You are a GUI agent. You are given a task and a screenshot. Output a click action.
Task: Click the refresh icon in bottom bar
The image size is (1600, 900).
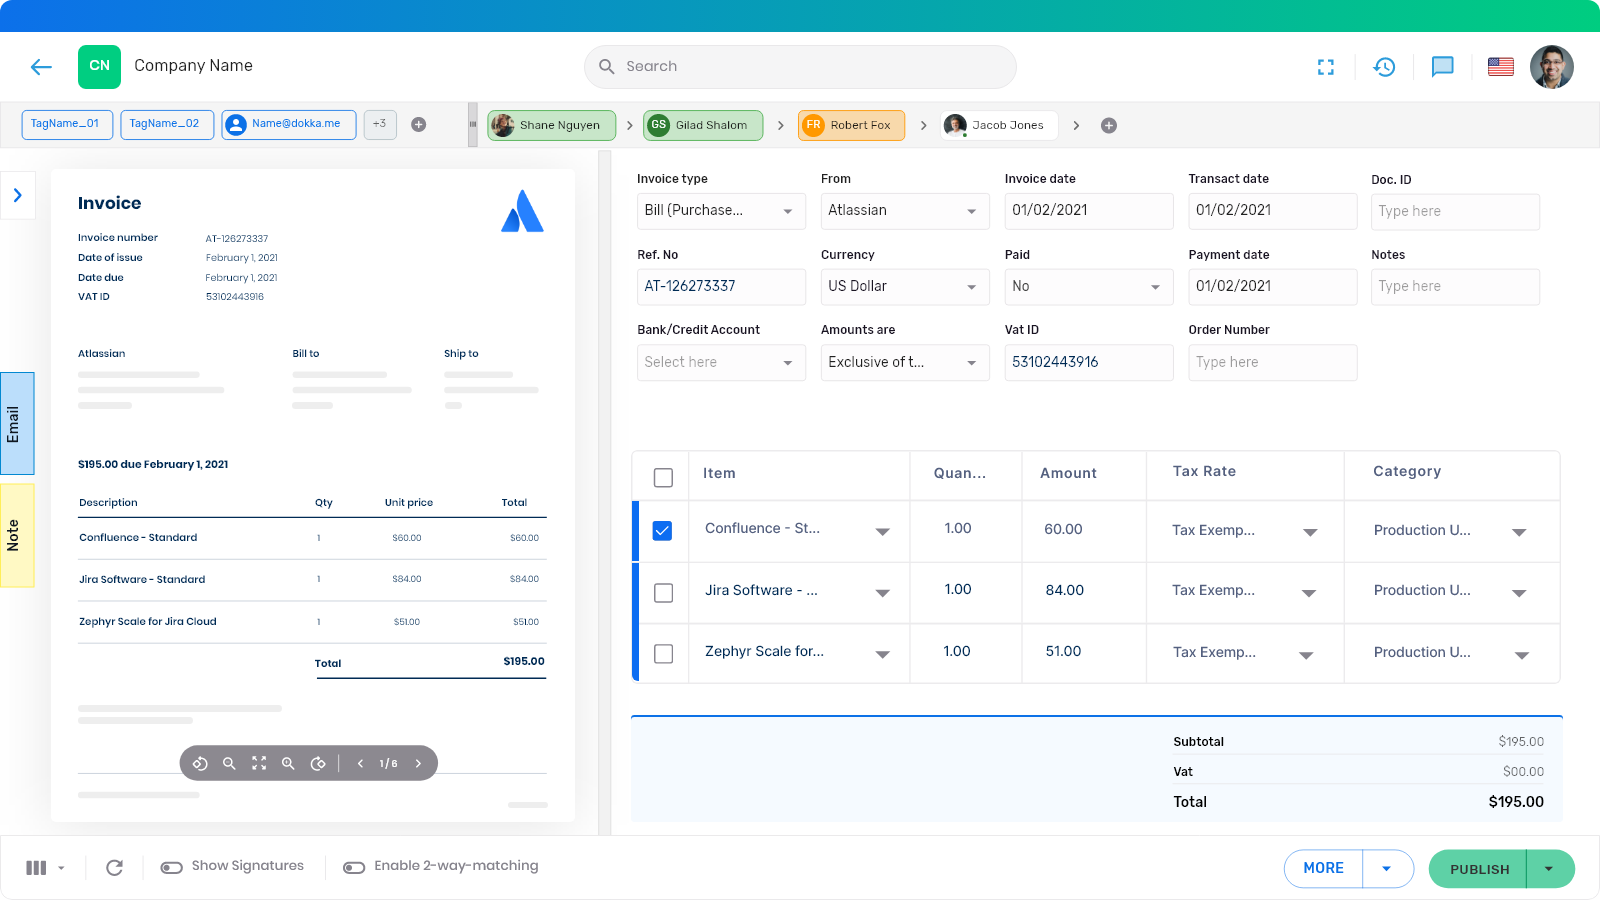tap(115, 868)
